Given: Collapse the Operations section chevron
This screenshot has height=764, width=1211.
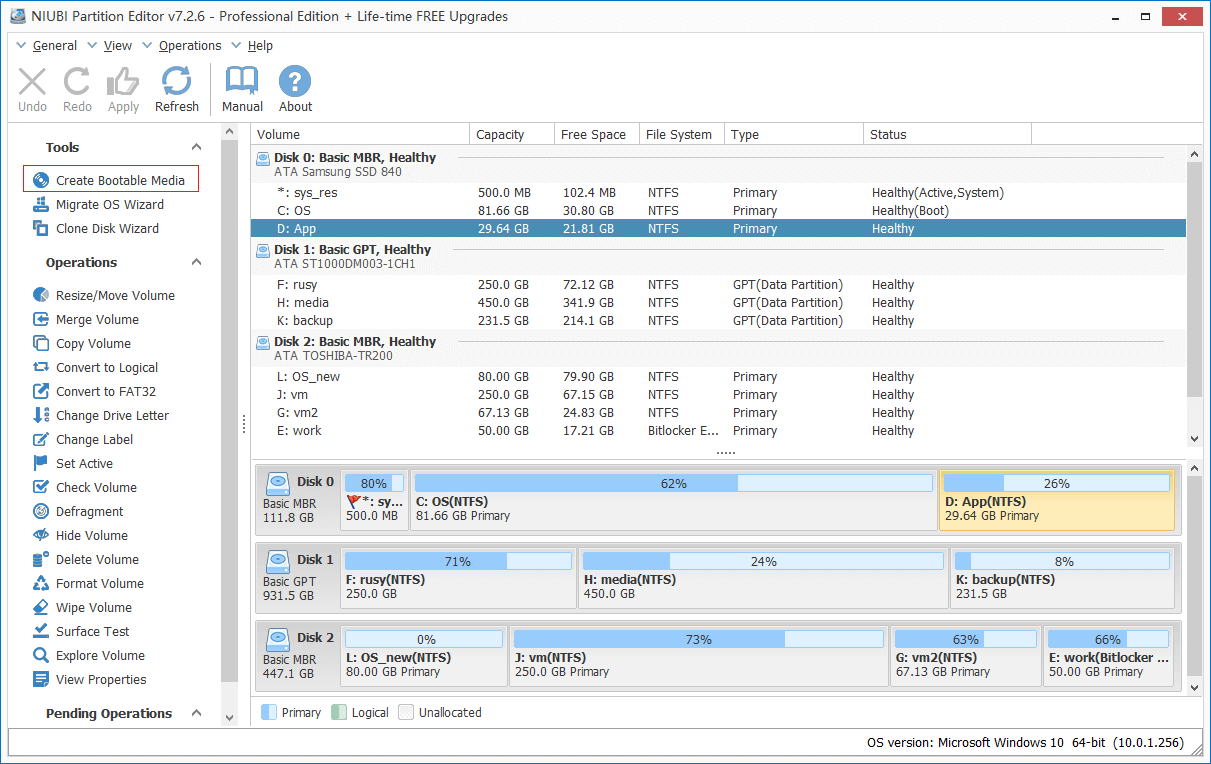Looking at the screenshot, I should point(197,263).
